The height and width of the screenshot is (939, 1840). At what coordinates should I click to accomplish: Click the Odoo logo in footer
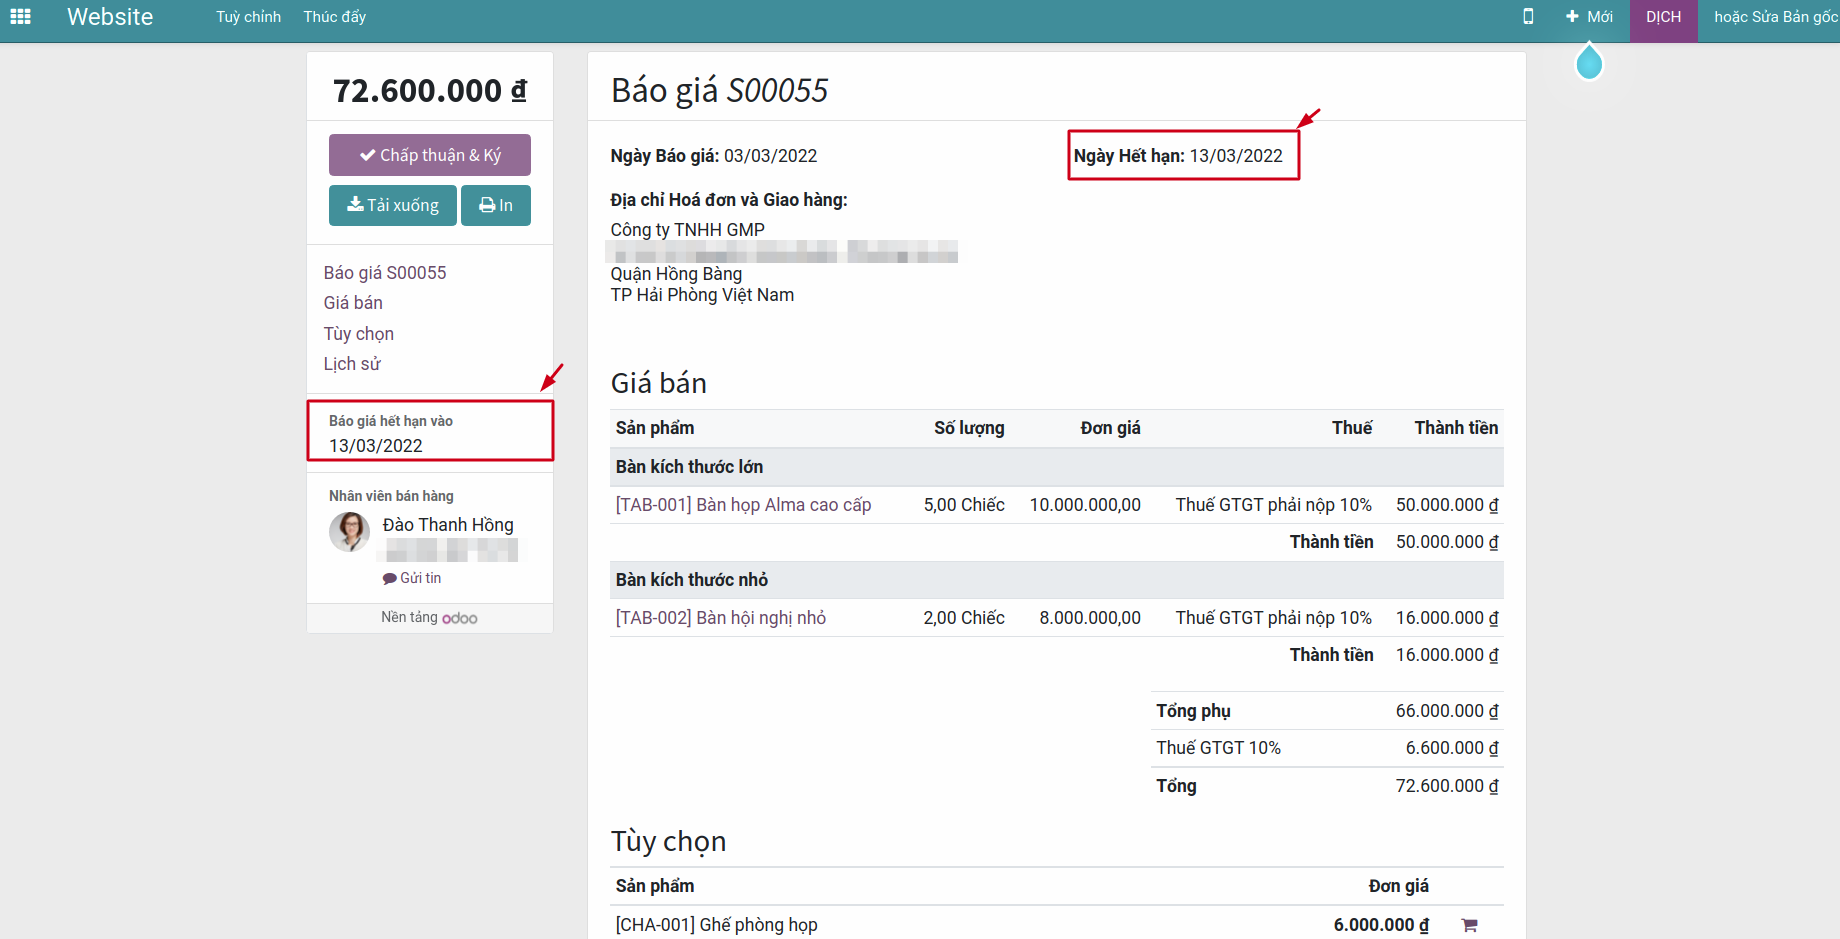459,618
